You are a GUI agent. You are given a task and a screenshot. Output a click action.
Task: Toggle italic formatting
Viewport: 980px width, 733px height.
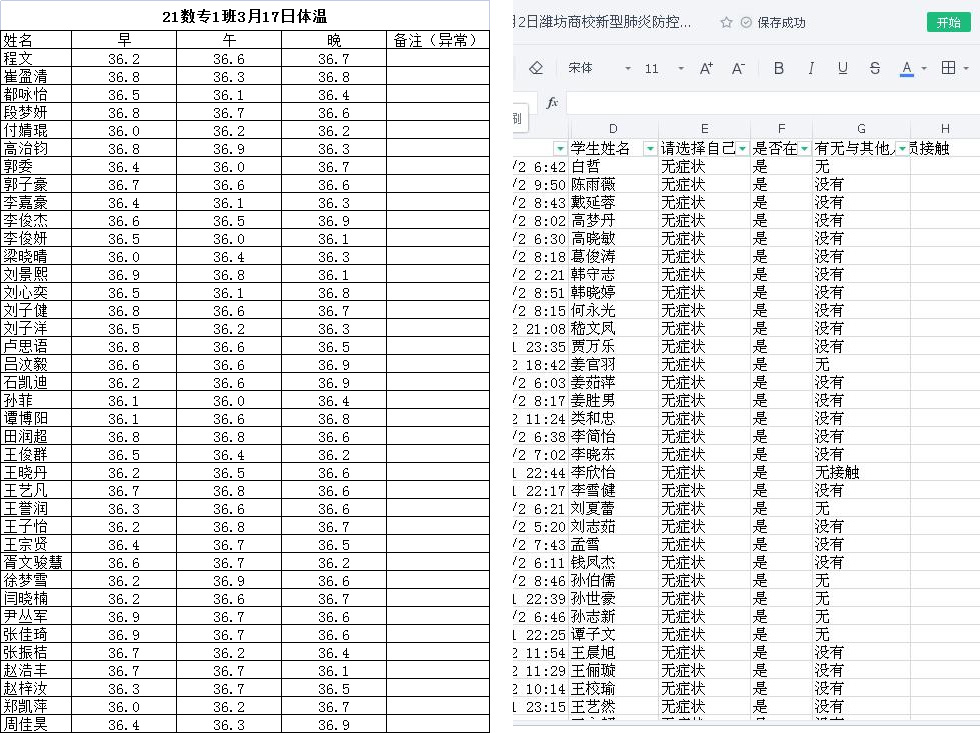click(x=811, y=68)
